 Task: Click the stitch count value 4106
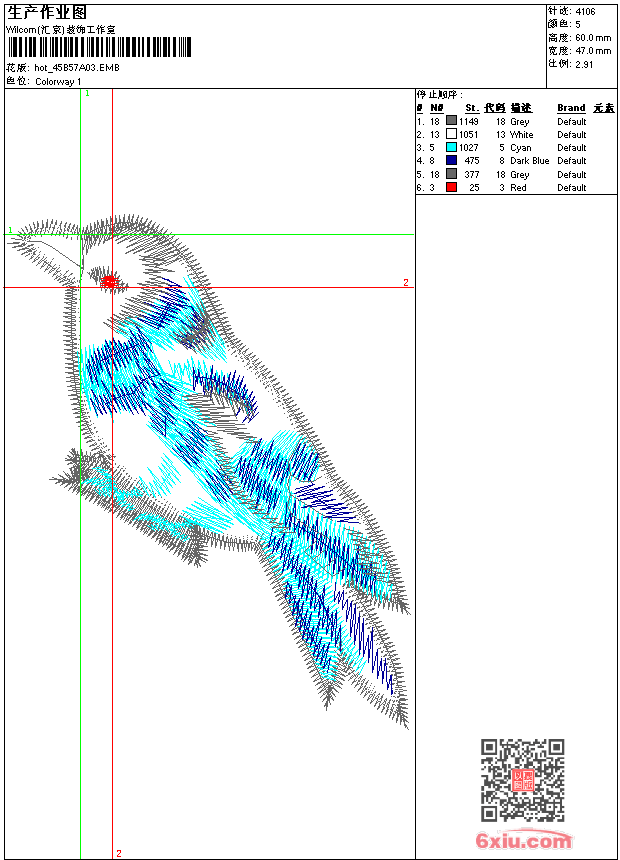click(585, 12)
